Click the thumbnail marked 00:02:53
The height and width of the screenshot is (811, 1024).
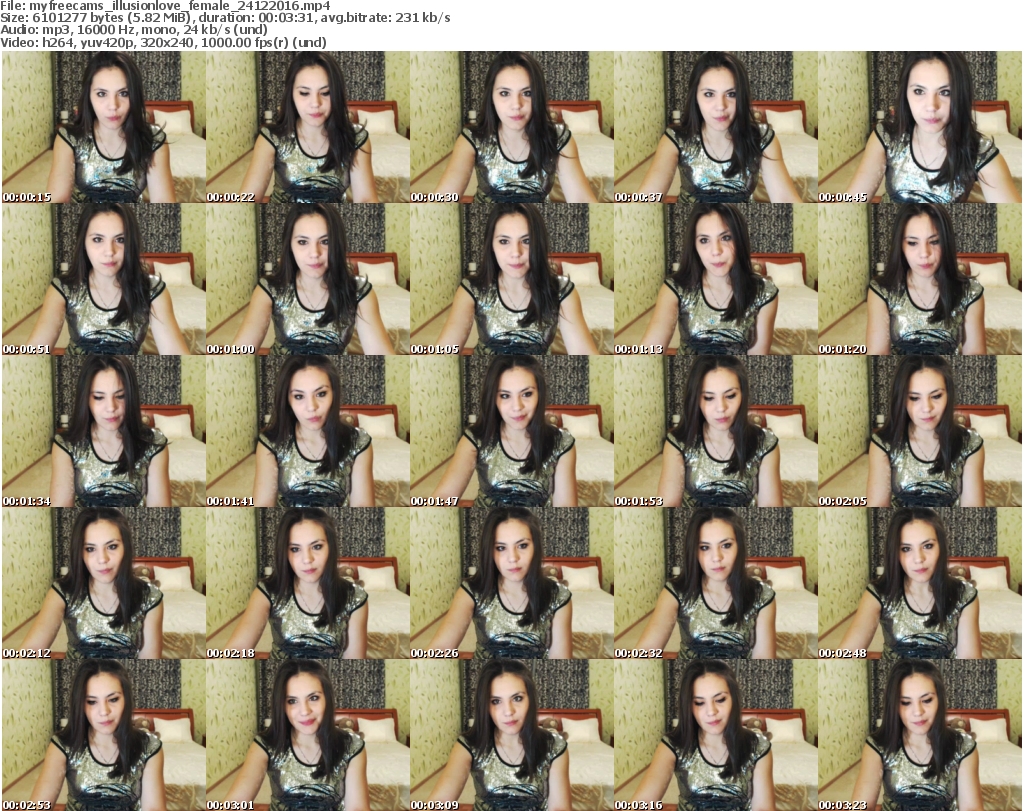click(104, 735)
